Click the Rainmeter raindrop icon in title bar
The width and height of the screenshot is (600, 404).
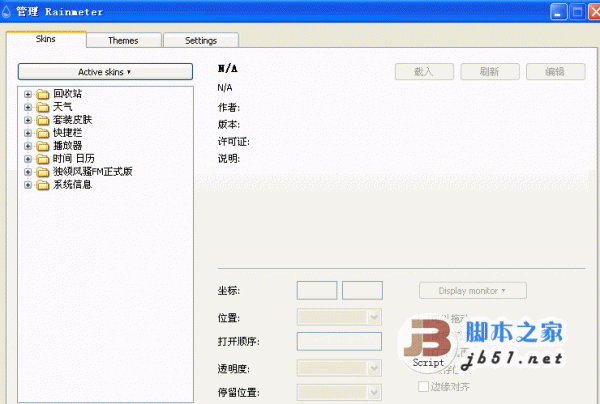(6, 12)
